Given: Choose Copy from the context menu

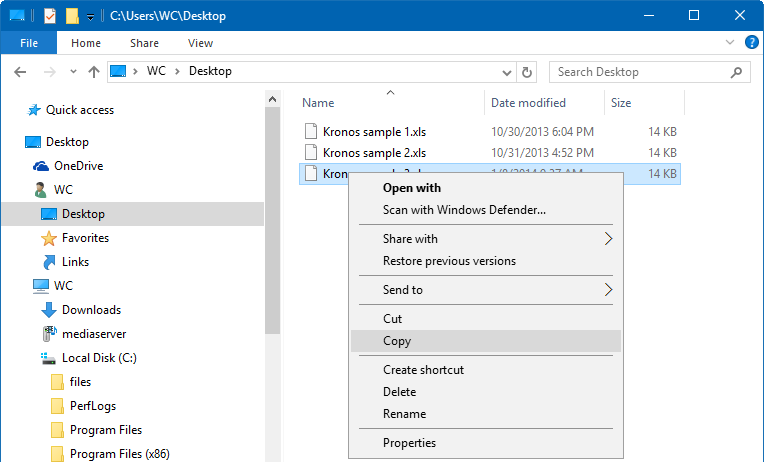Looking at the screenshot, I should [x=397, y=341].
